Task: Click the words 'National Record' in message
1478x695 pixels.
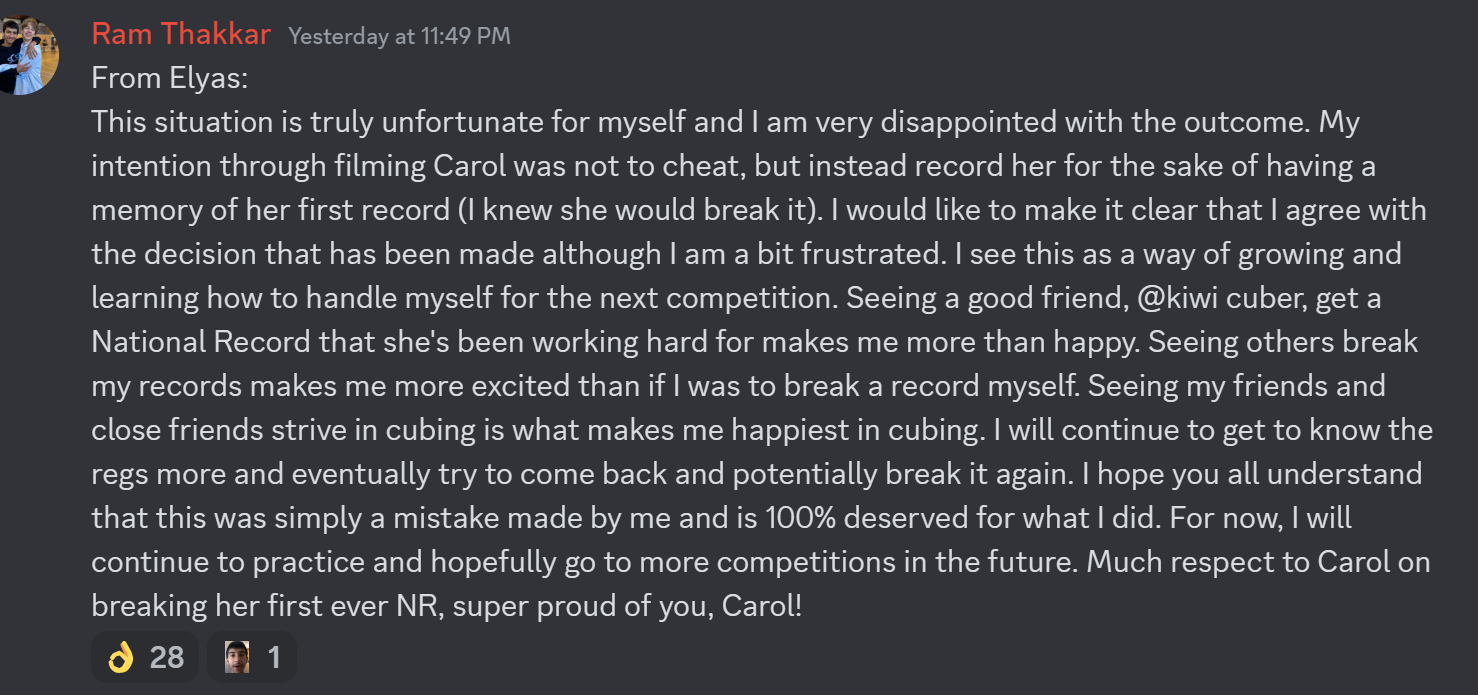Action: tap(201, 342)
